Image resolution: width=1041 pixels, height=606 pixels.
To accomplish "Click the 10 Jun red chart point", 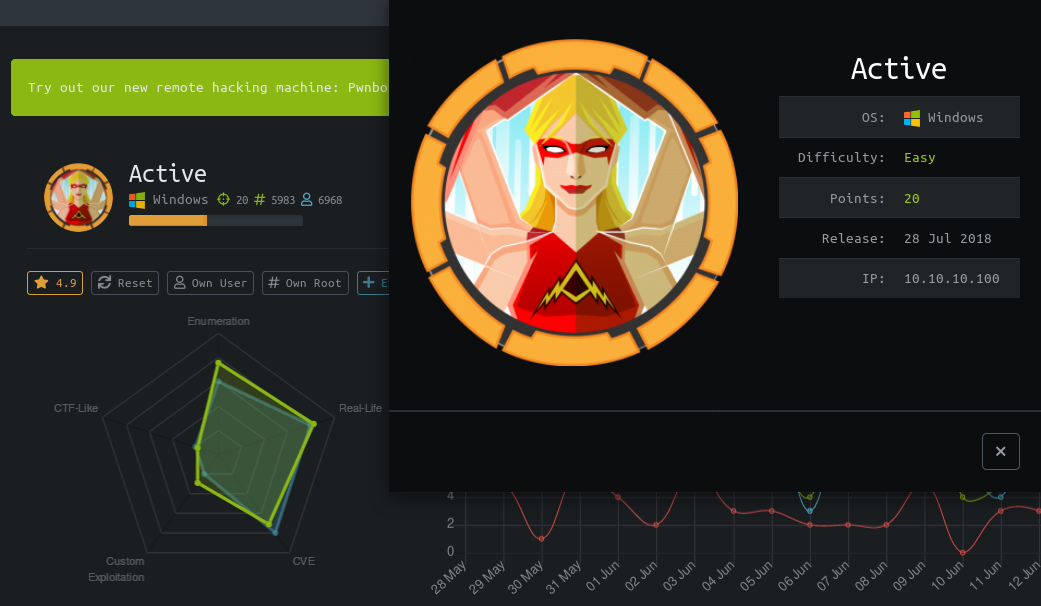I will point(963,553).
